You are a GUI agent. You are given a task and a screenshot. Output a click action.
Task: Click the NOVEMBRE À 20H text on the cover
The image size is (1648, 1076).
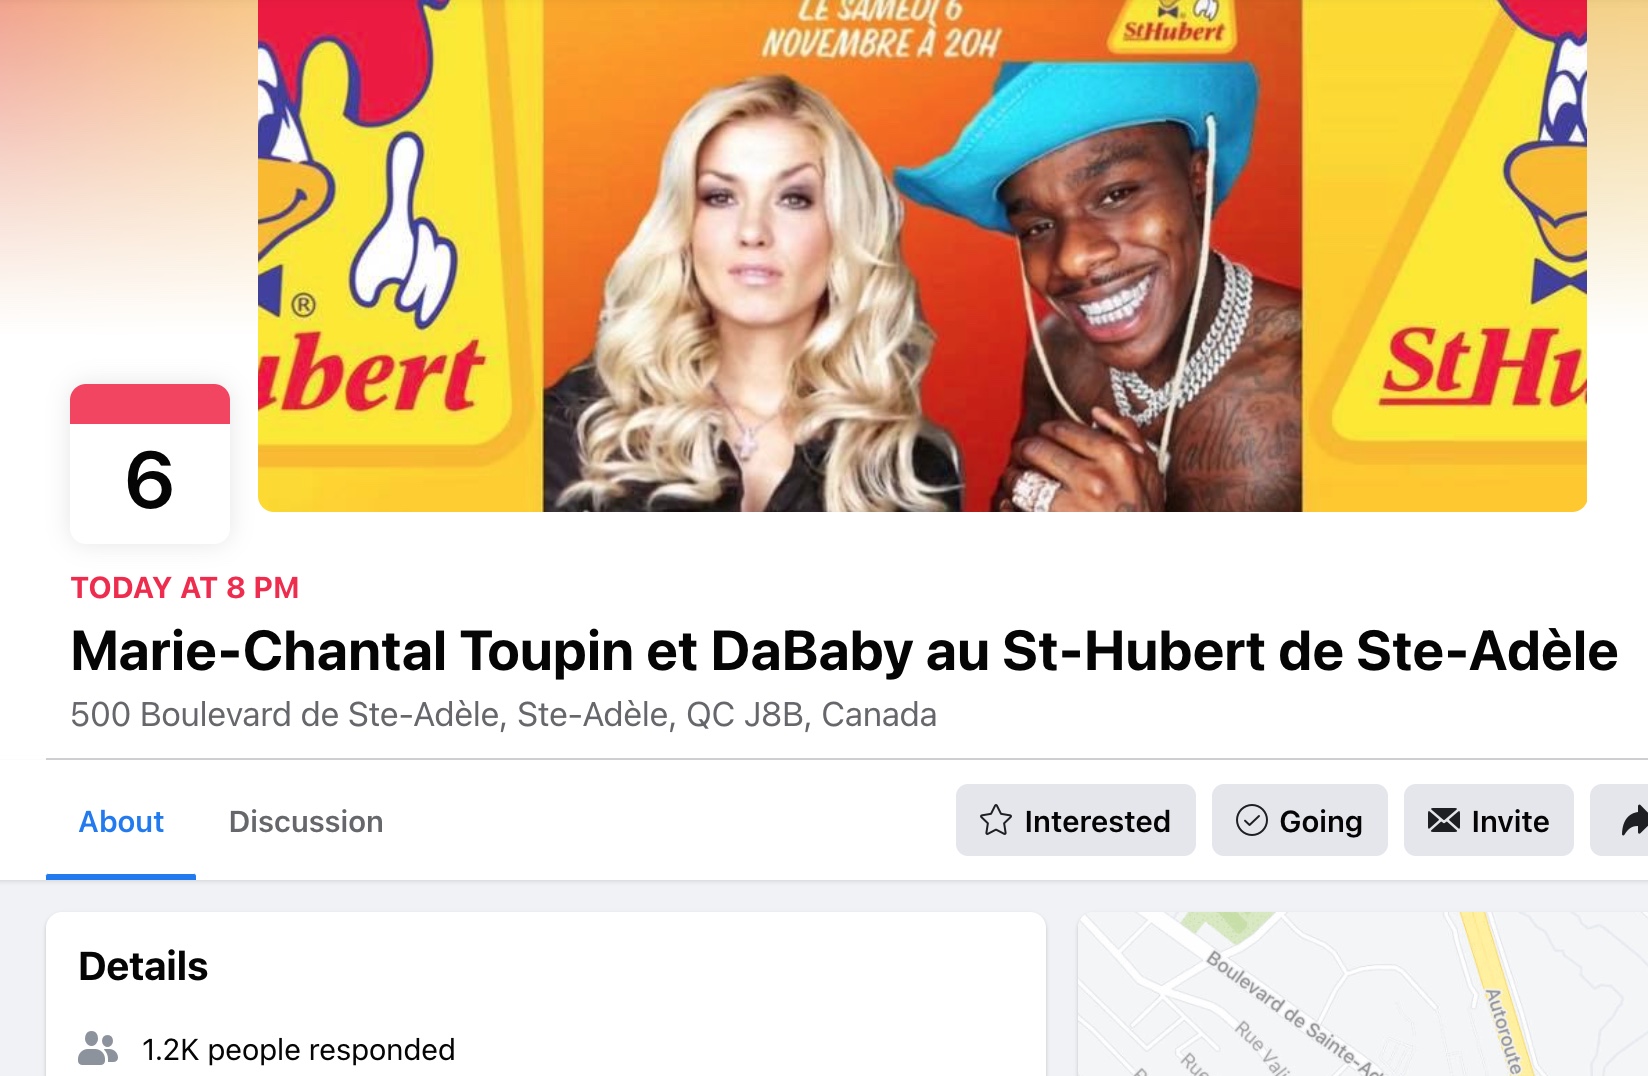tap(880, 43)
